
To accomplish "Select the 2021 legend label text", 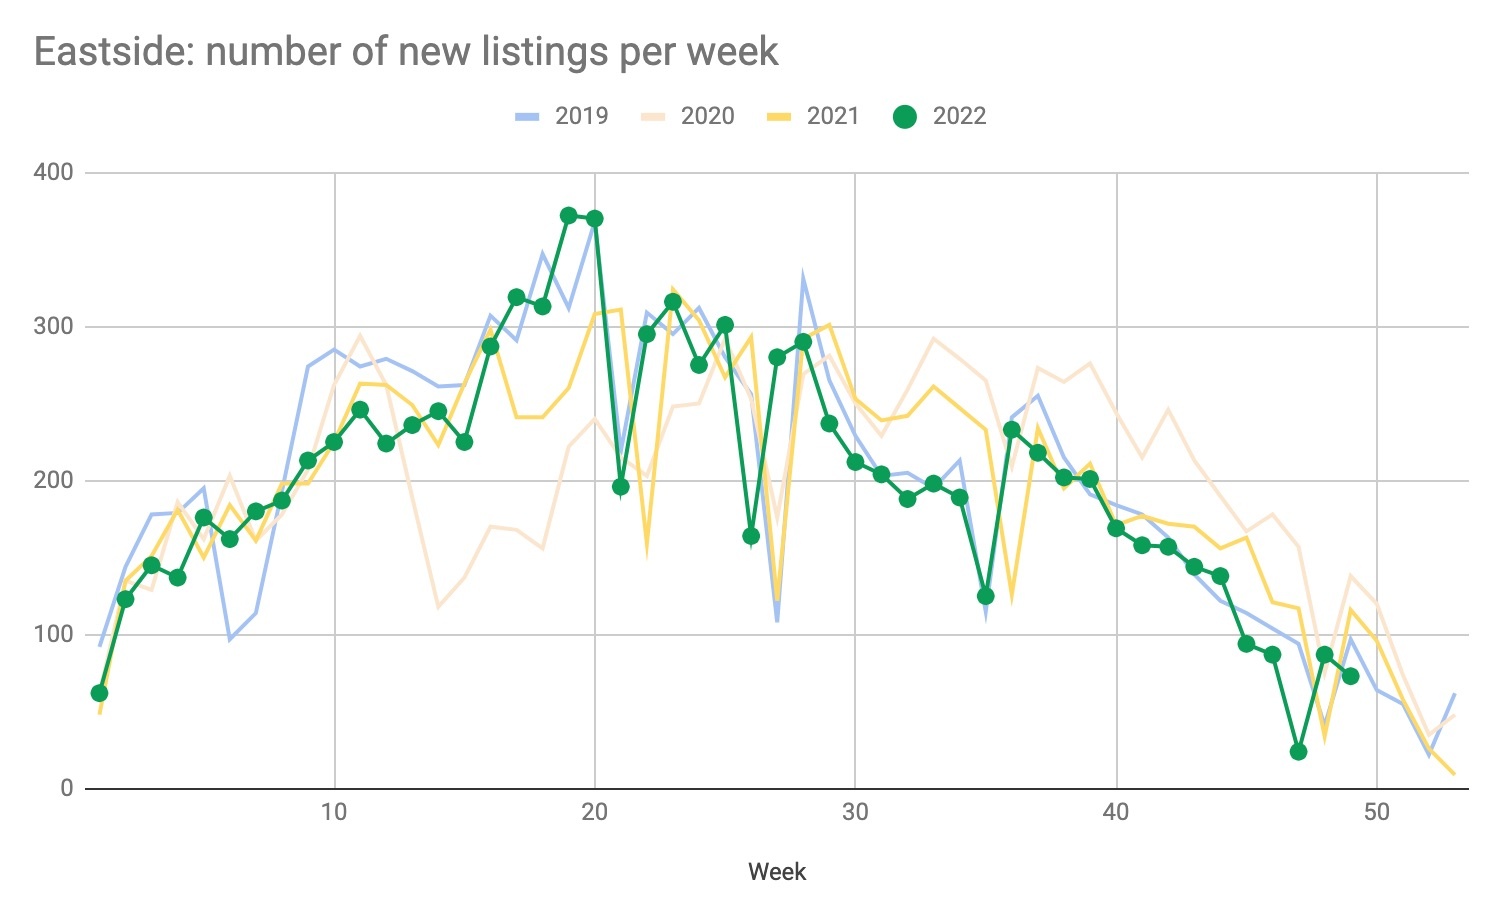I will point(833,116).
